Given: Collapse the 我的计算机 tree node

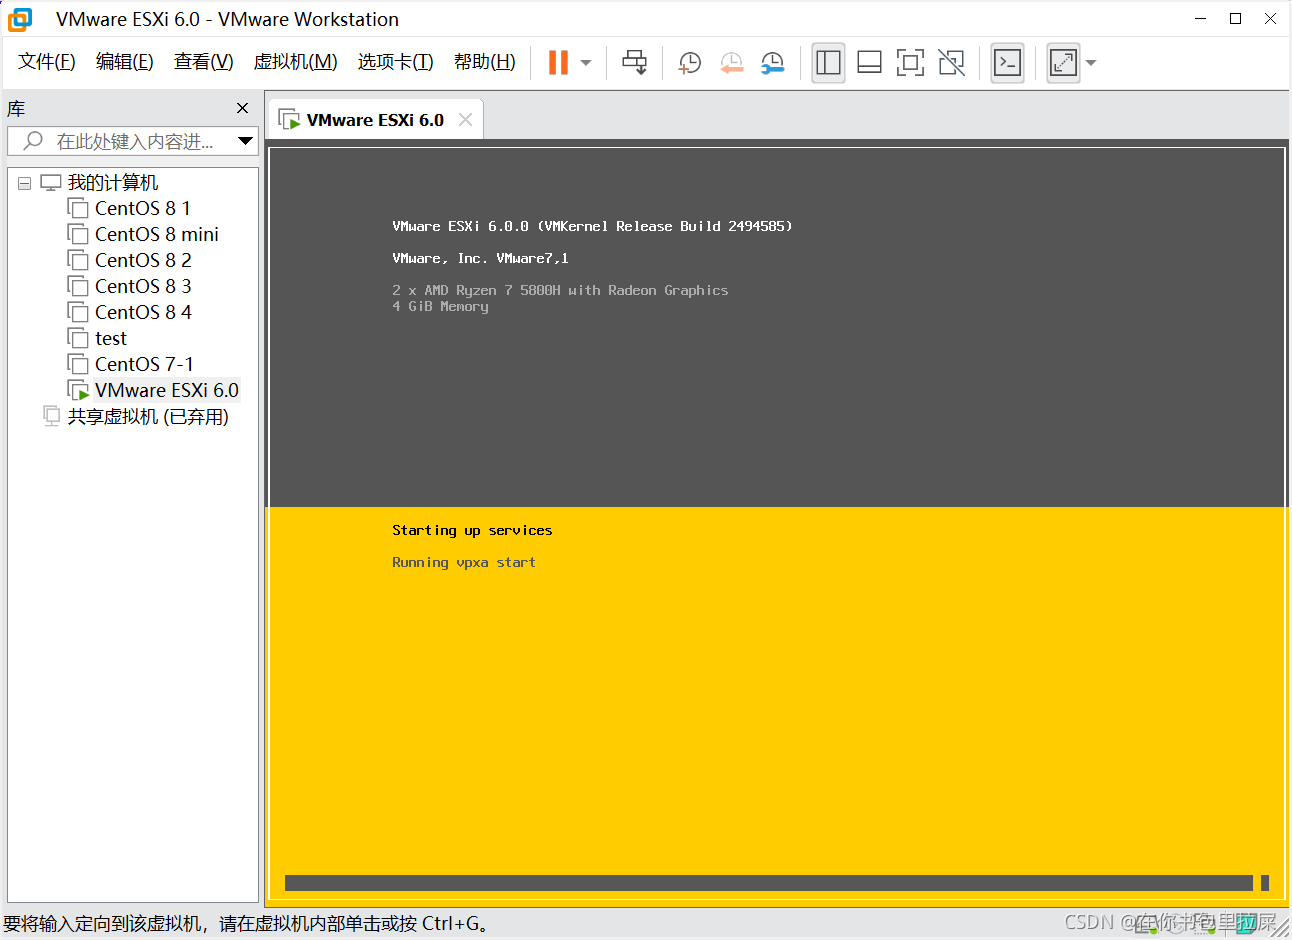Looking at the screenshot, I should click(24, 183).
